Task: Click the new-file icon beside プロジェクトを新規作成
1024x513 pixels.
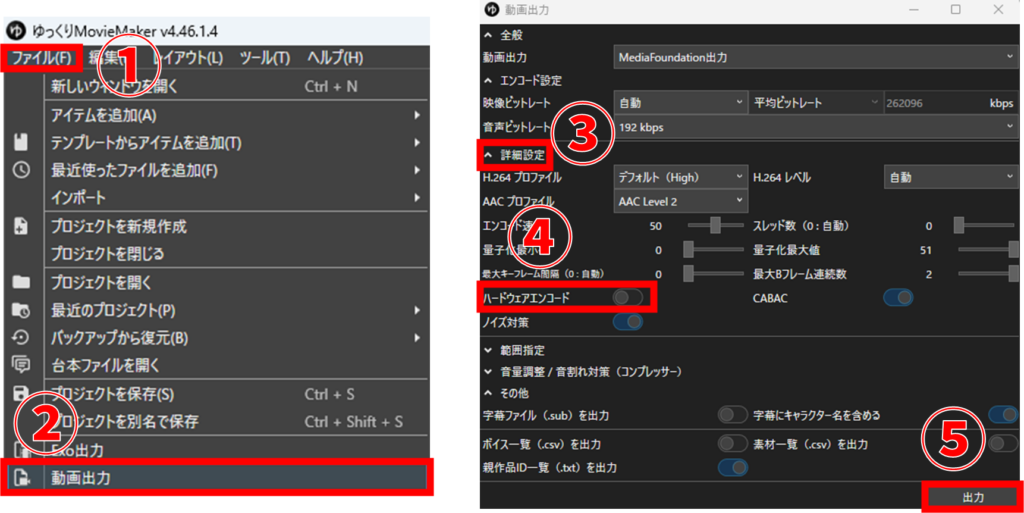Action: click(x=21, y=226)
